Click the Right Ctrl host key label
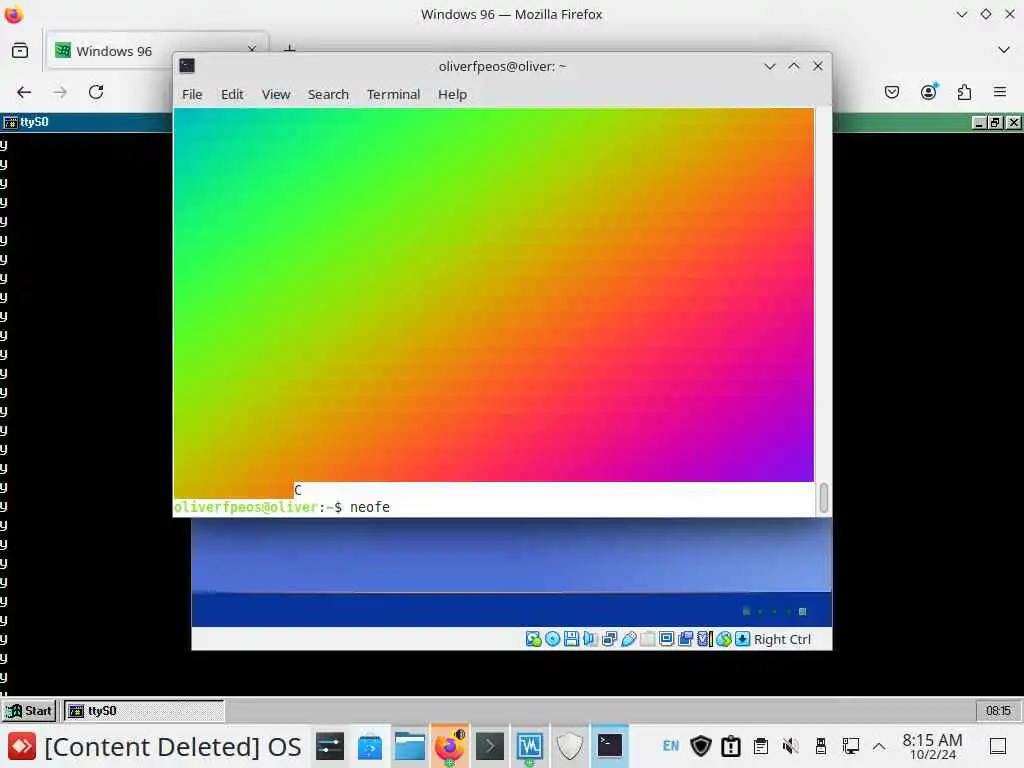Screen dimensions: 1024x768 tap(782, 639)
